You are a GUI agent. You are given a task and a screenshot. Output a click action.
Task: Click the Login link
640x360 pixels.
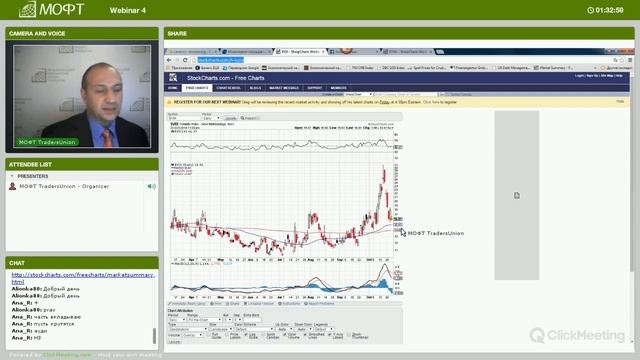coord(579,76)
